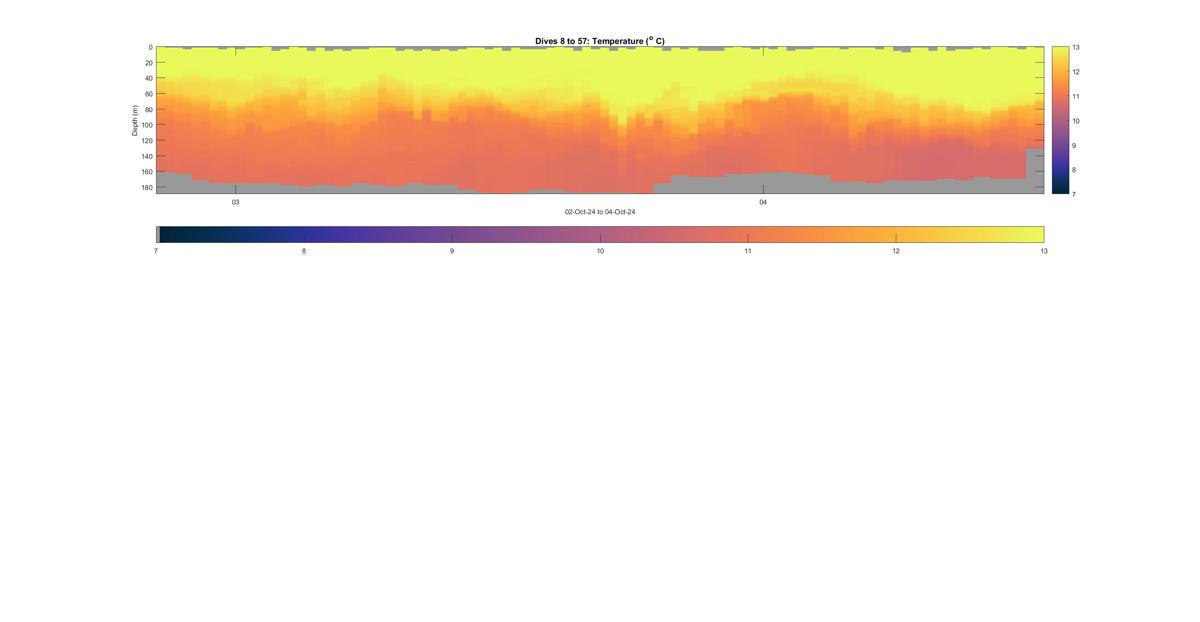Screen dimensions: 1200x622
Task: Click the depth tick label '100'
Action: pos(146,125)
